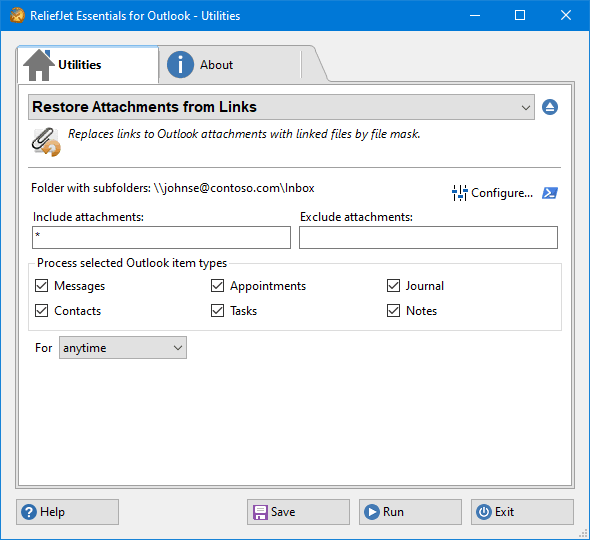Image resolution: width=590 pixels, height=540 pixels.
Task: Click the Configure sliders icon
Action: coord(460,193)
